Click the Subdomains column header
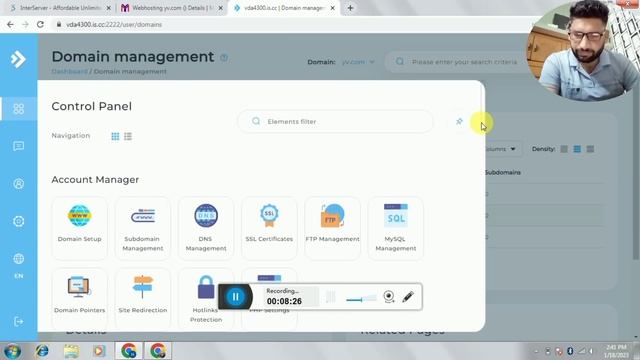Image resolution: width=640 pixels, height=360 pixels. (x=503, y=173)
